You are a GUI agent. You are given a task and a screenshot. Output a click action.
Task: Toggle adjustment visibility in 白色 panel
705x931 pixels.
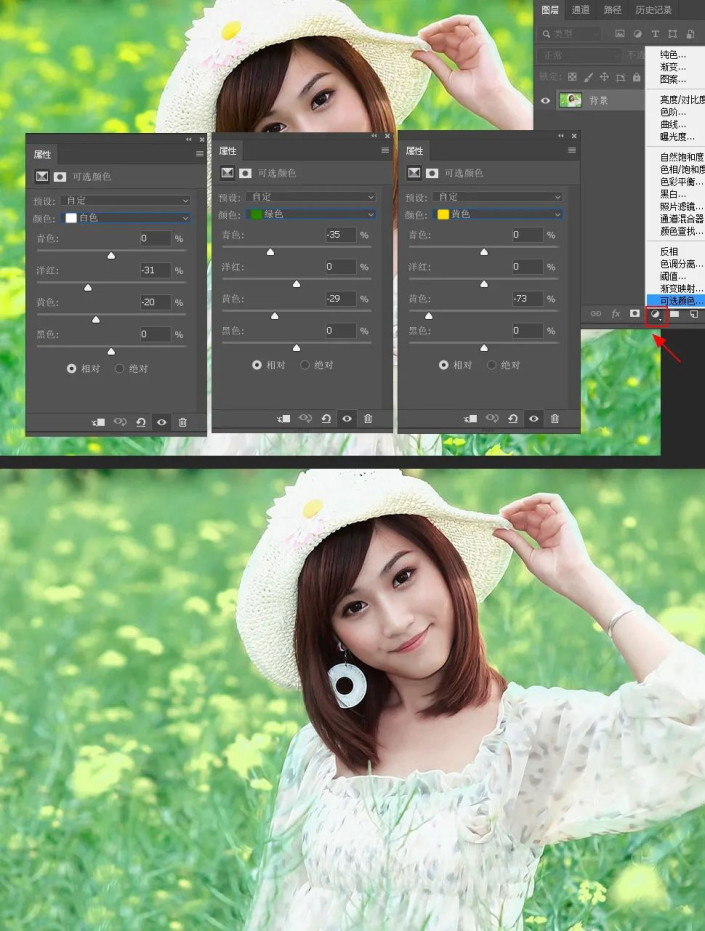point(162,422)
